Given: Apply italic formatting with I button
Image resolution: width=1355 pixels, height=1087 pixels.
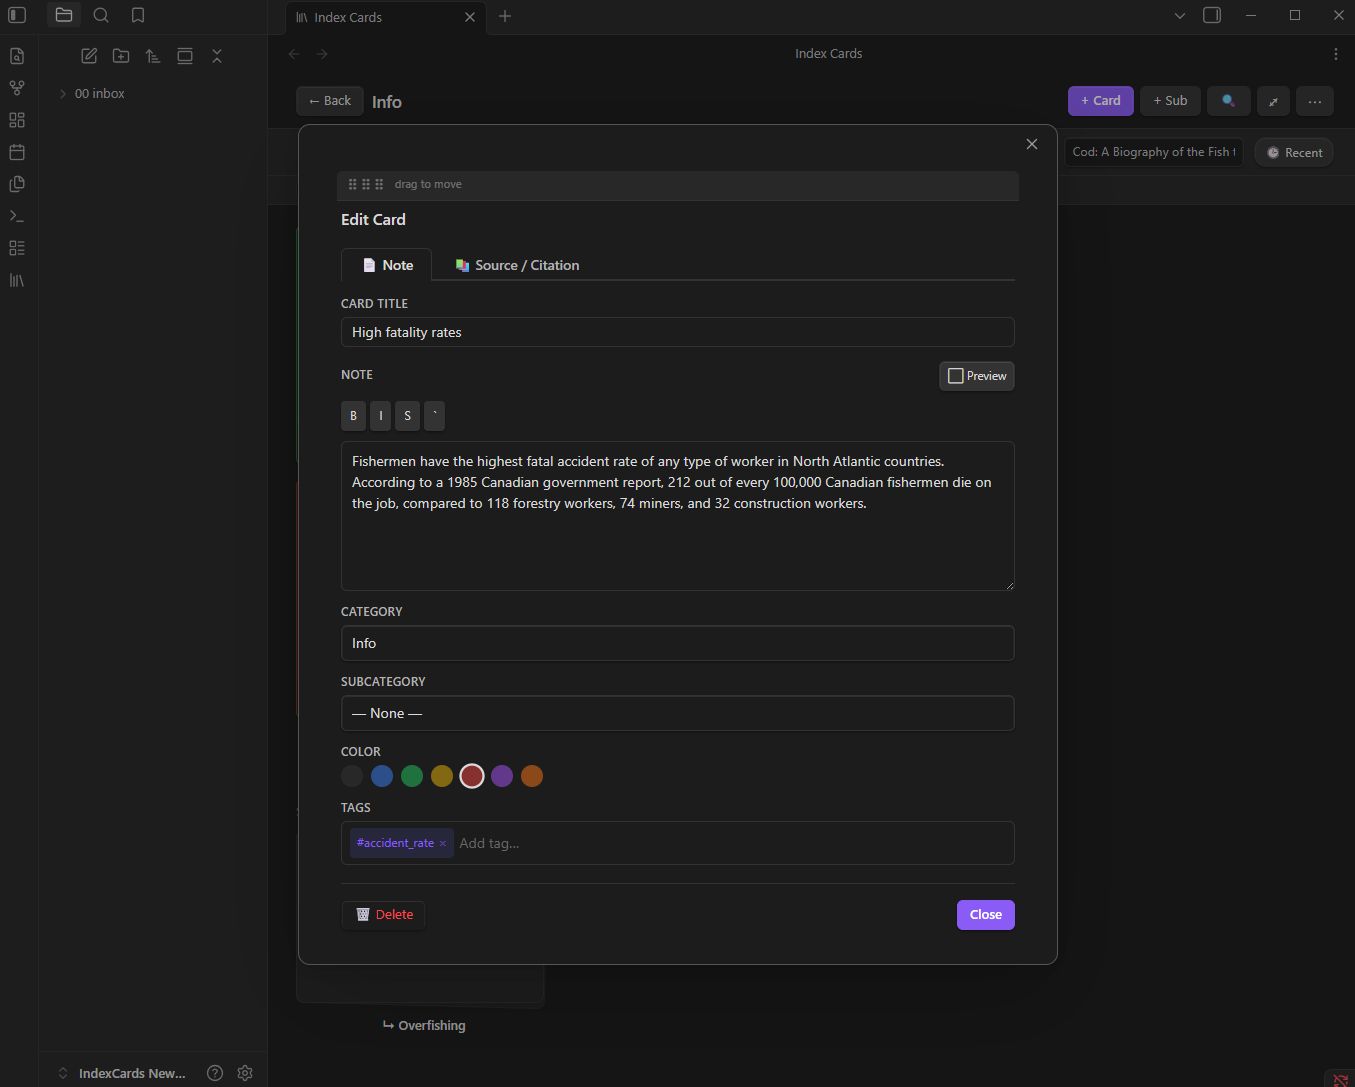Looking at the screenshot, I should point(380,416).
